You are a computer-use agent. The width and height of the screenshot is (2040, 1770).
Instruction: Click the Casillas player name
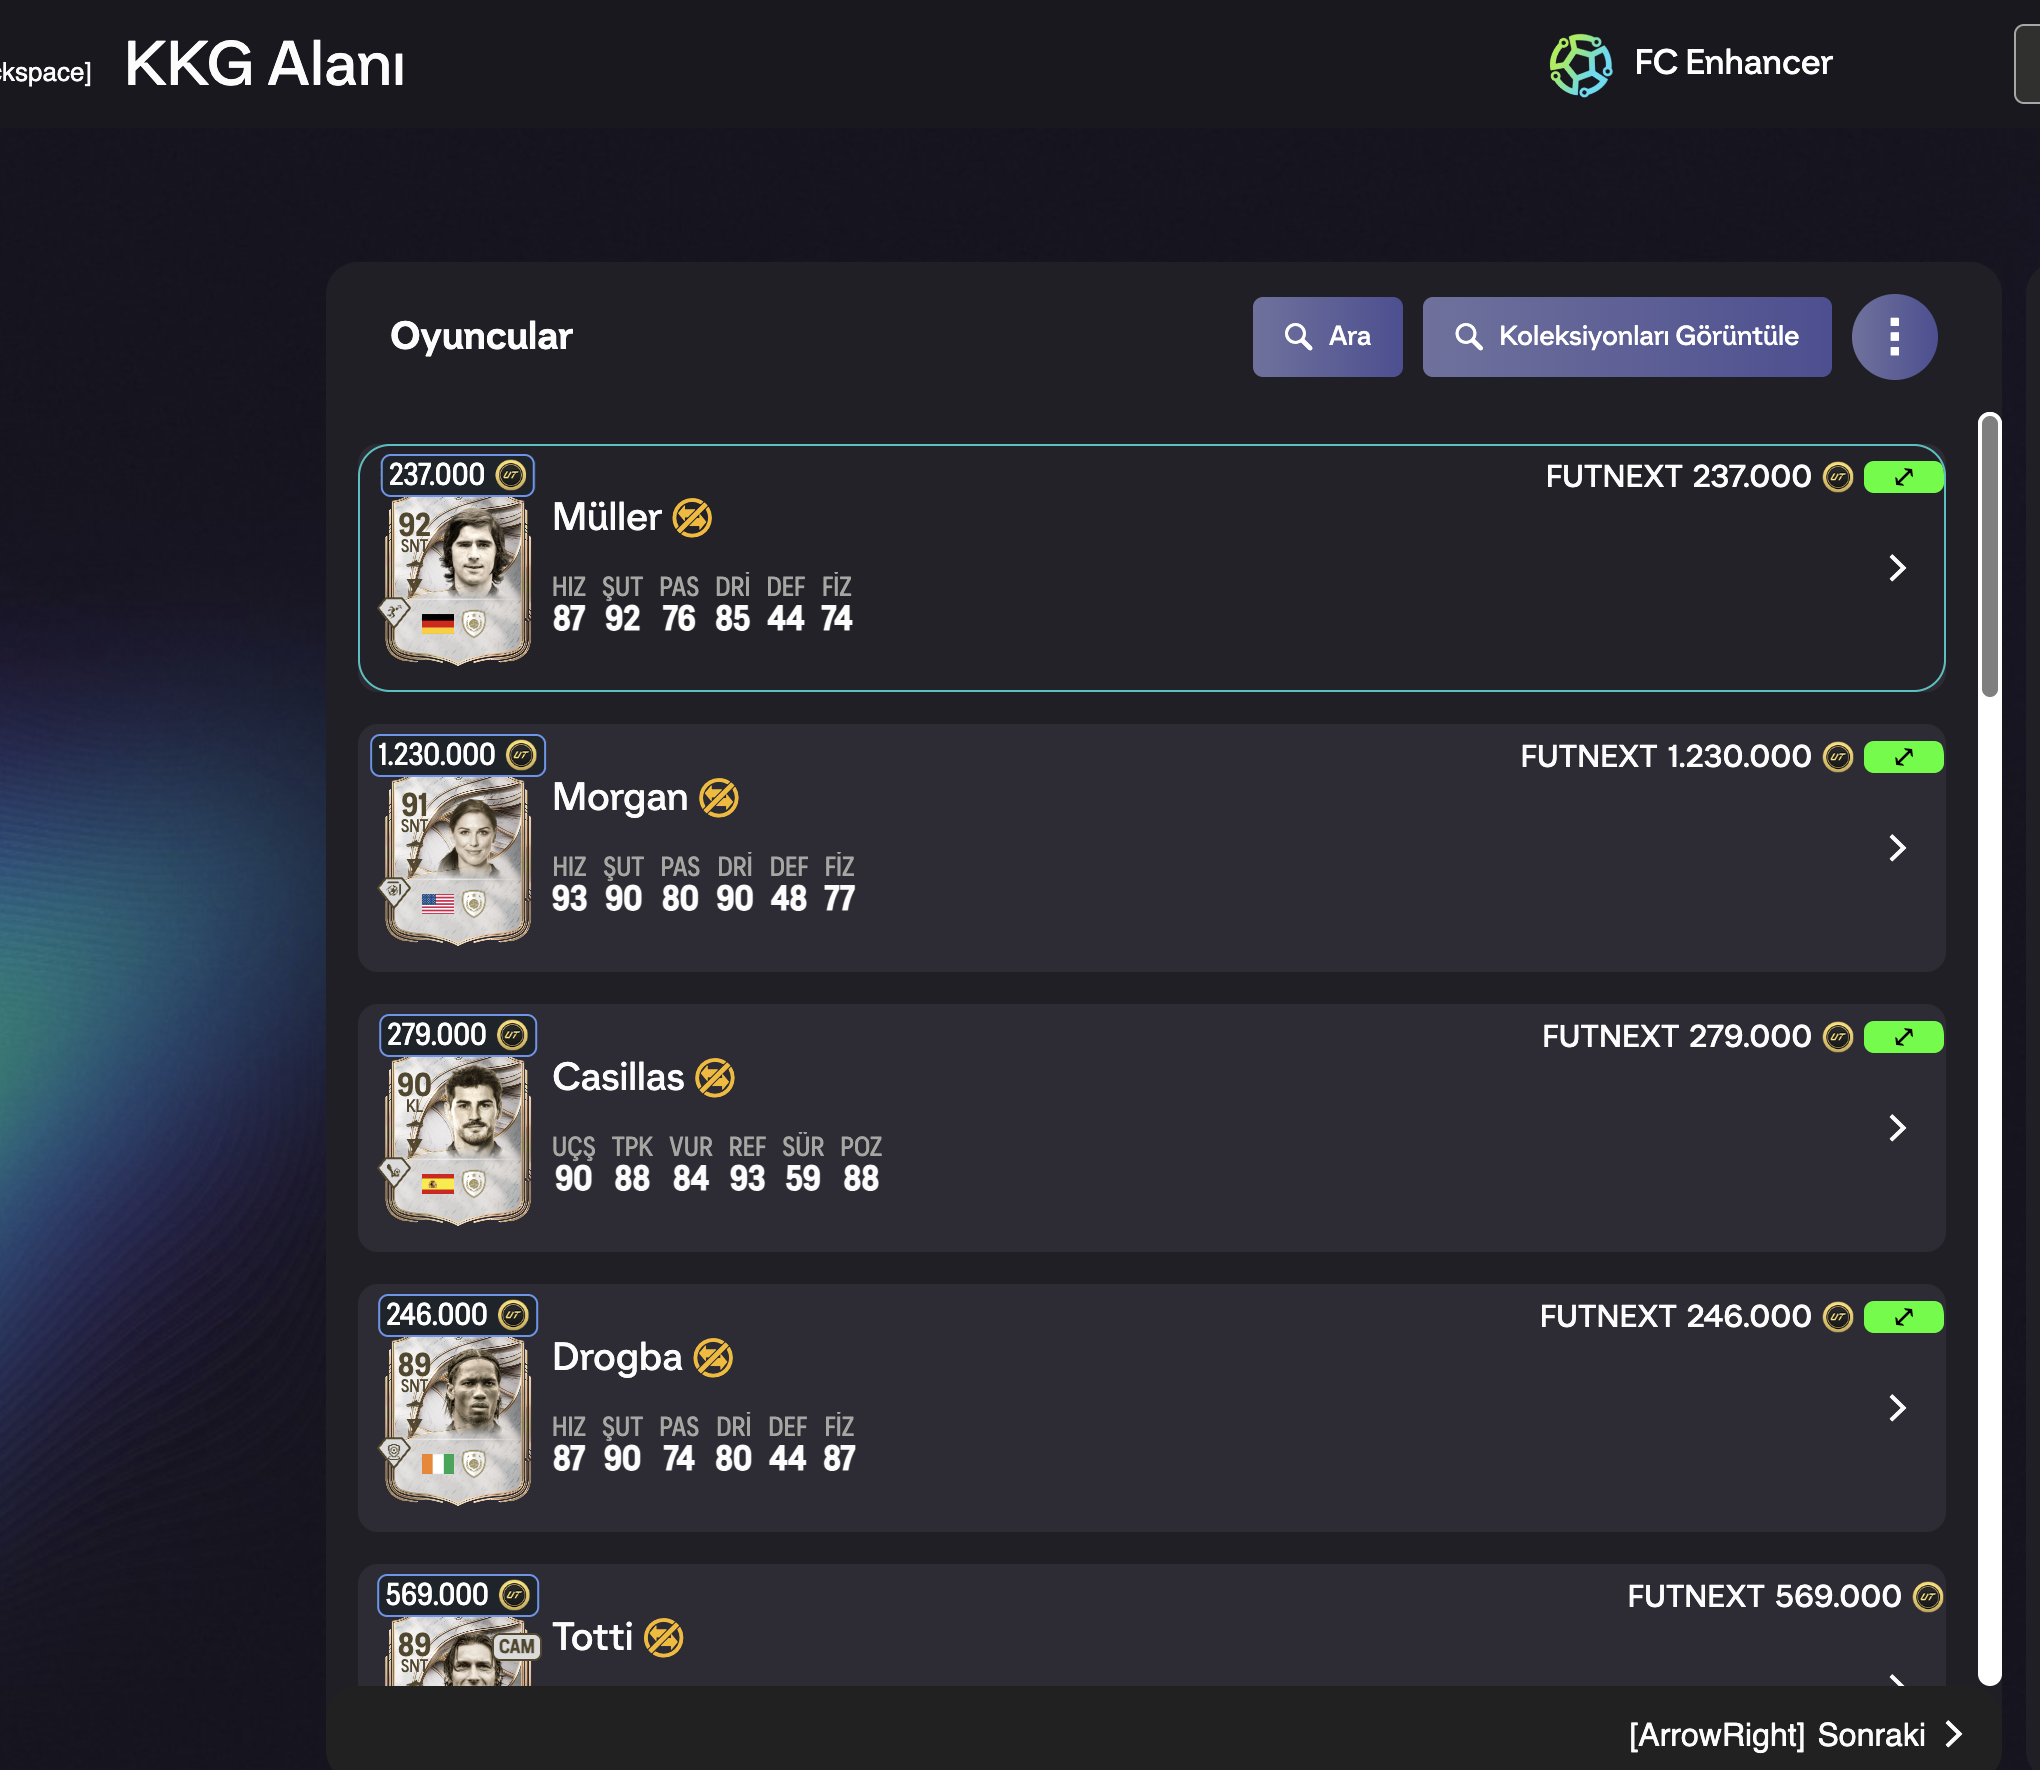[618, 1078]
